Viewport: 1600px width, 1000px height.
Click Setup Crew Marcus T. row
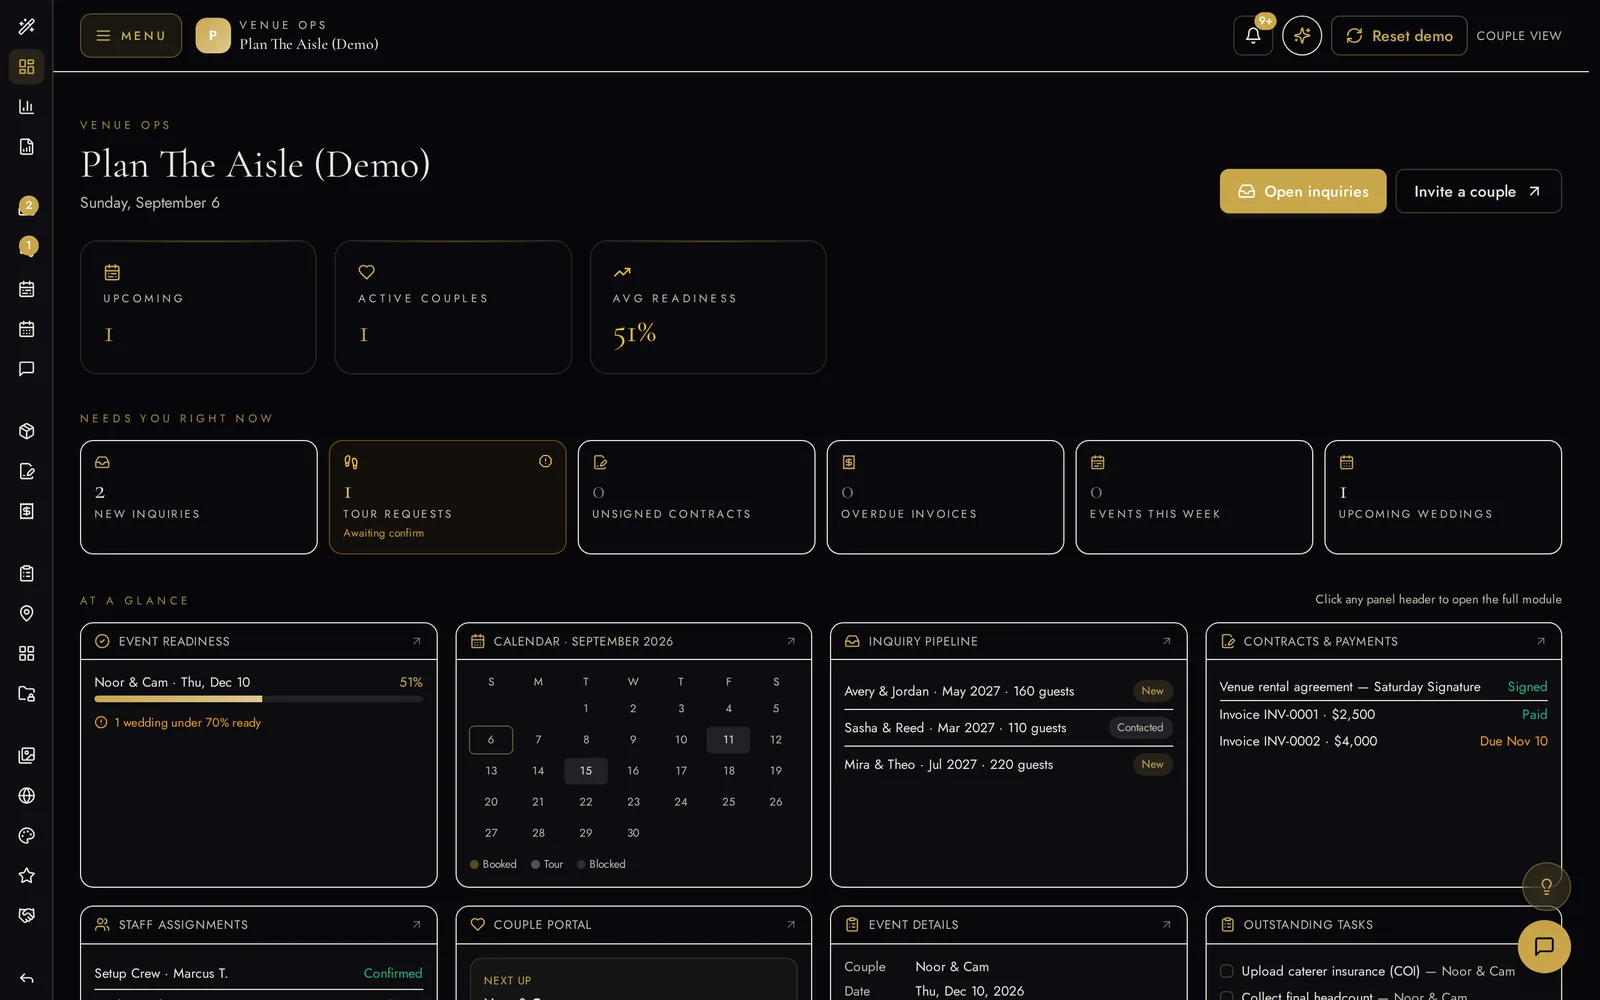coord(258,973)
